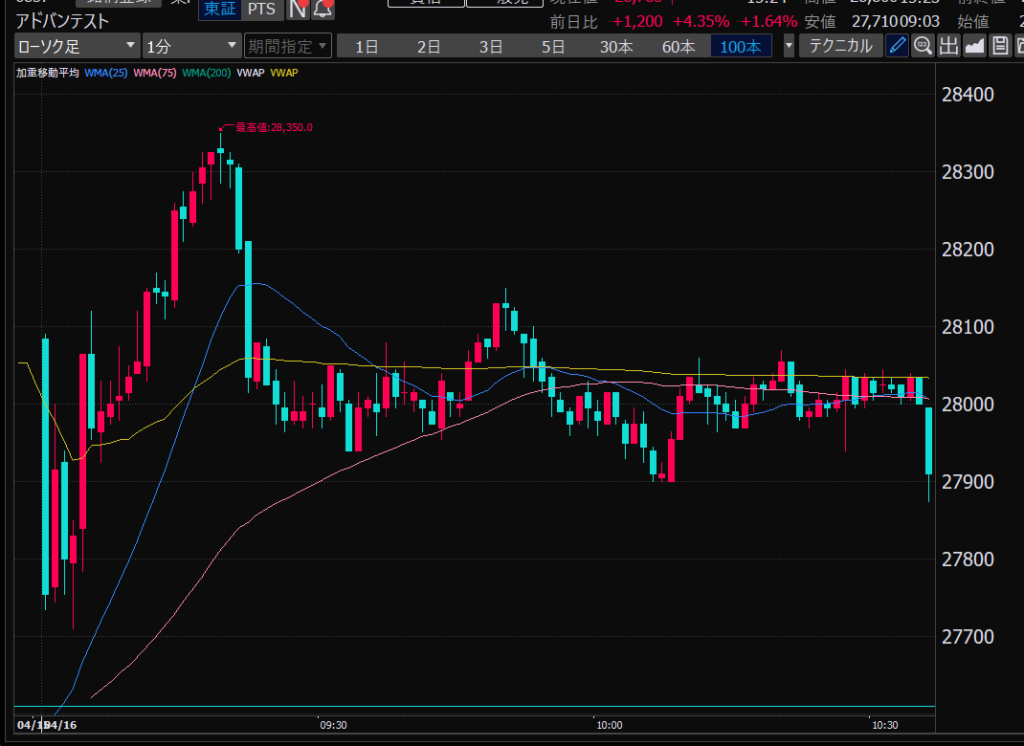The width and height of the screenshot is (1024, 746).
Task: Select the 100本 range tab
Action: (740, 46)
